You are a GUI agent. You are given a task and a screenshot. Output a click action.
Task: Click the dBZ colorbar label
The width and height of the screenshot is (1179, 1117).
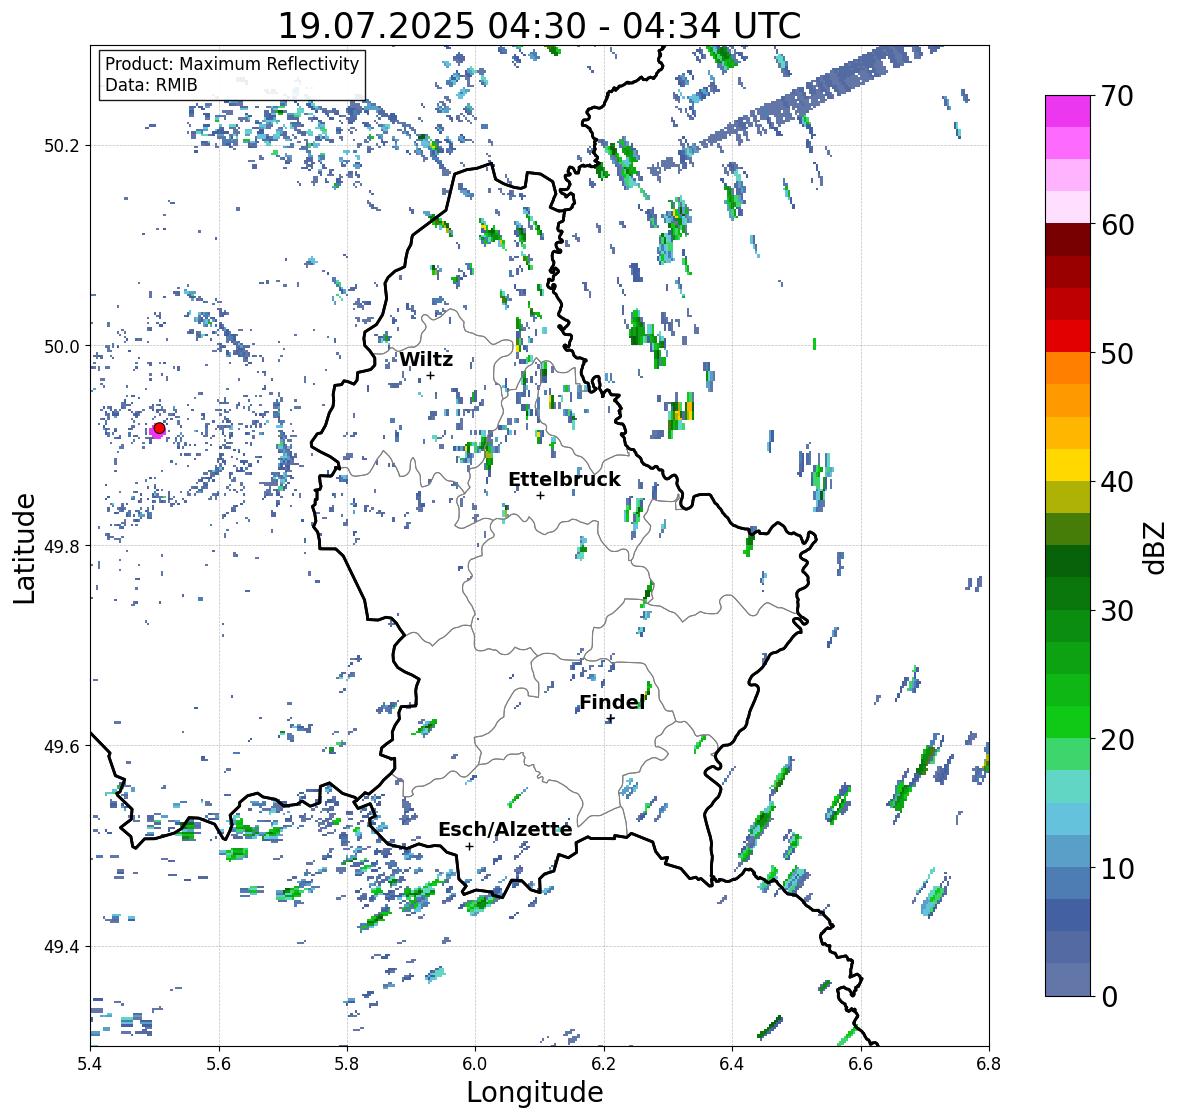point(1155,548)
